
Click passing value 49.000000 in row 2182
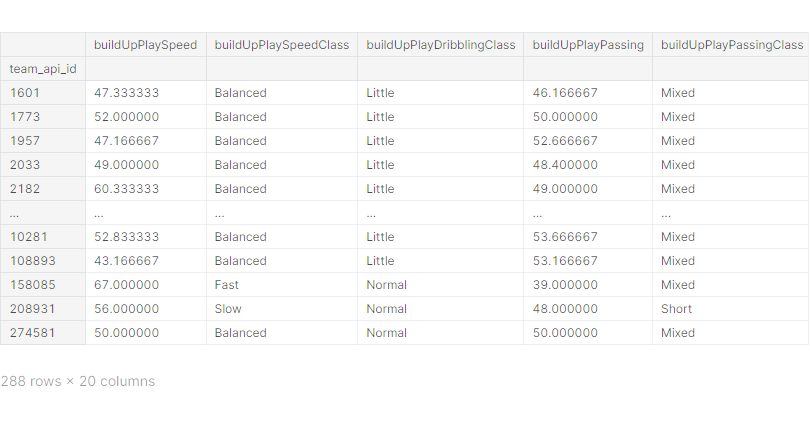click(565, 189)
